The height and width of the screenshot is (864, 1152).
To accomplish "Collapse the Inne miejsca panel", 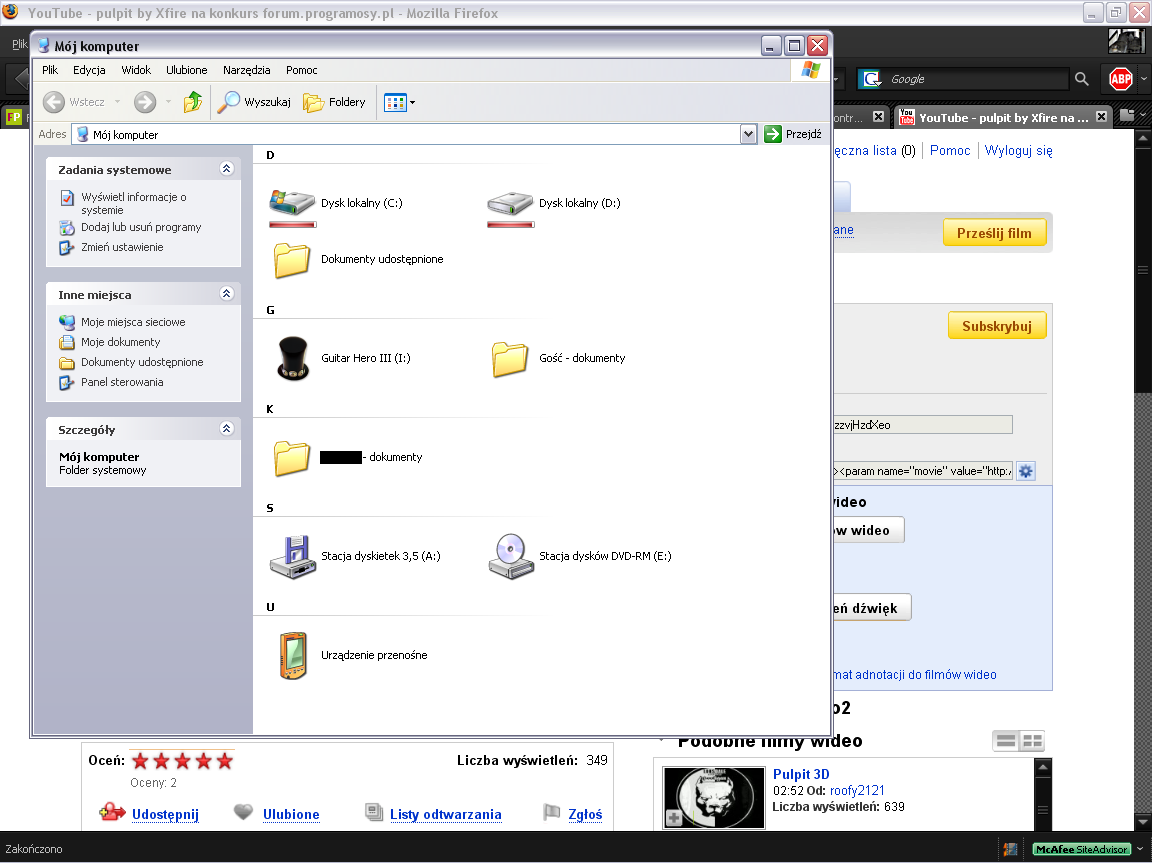I will pyautogui.click(x=226, y=294).
